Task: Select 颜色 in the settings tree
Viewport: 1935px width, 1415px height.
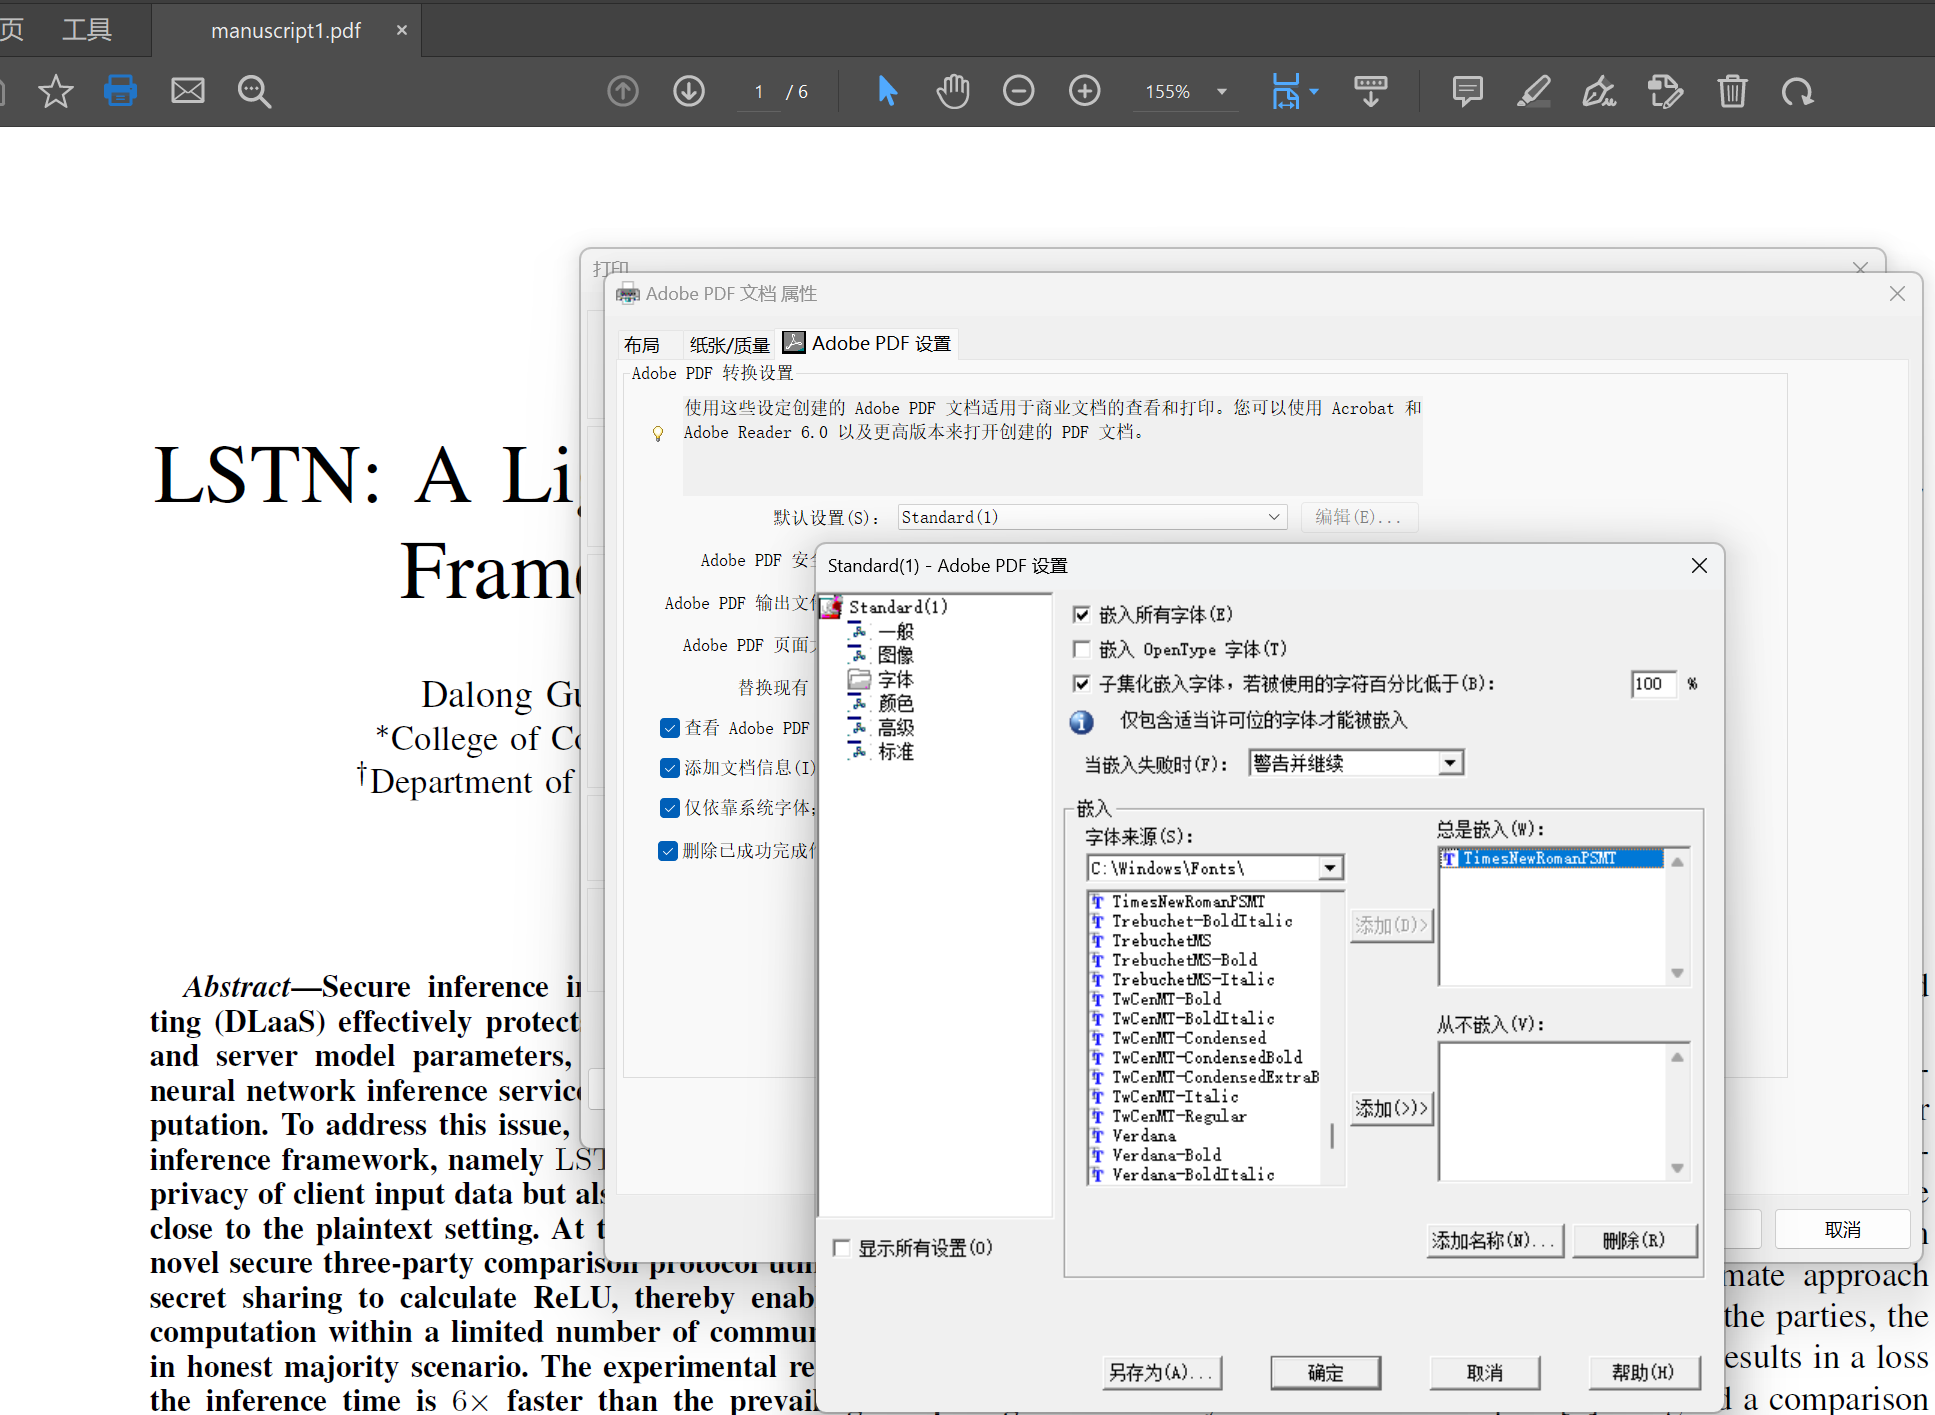Action: (x=895, y=703)
